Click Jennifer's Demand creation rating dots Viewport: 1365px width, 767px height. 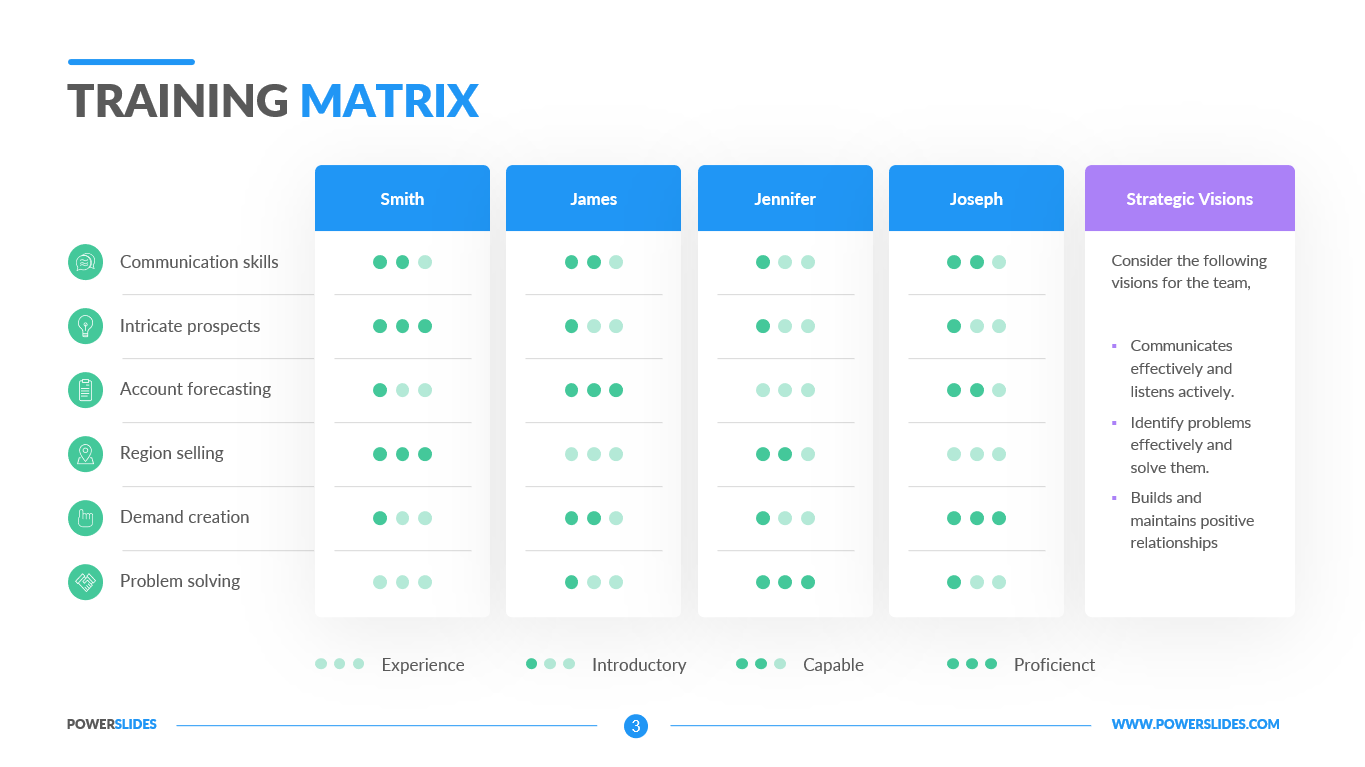coord(785,518)
